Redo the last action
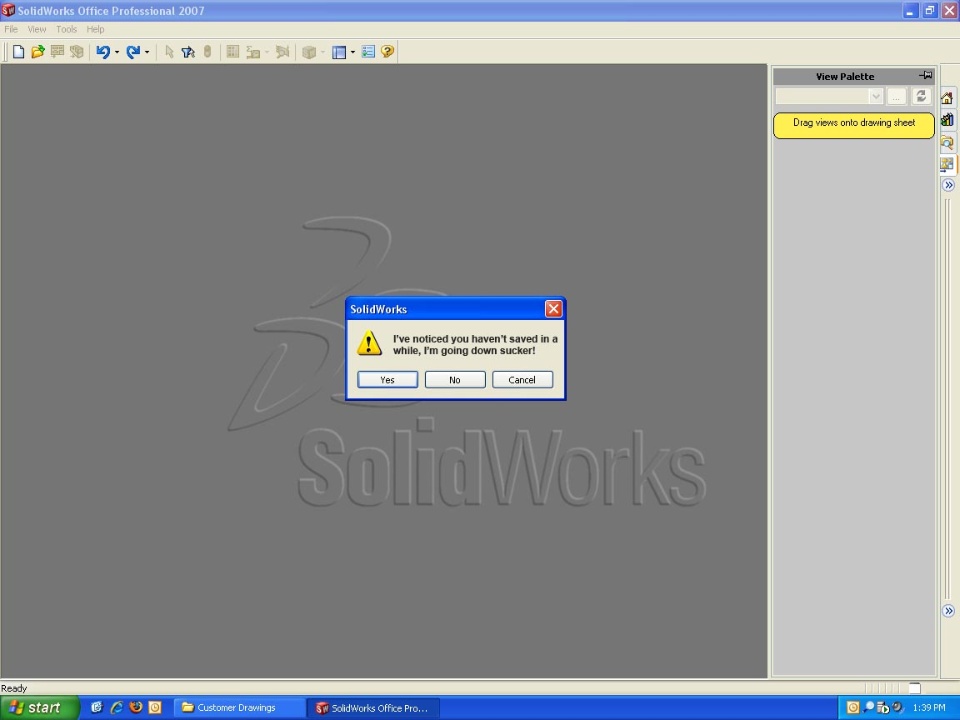This screenshot has height=720, width=960. tap(133, 52)
